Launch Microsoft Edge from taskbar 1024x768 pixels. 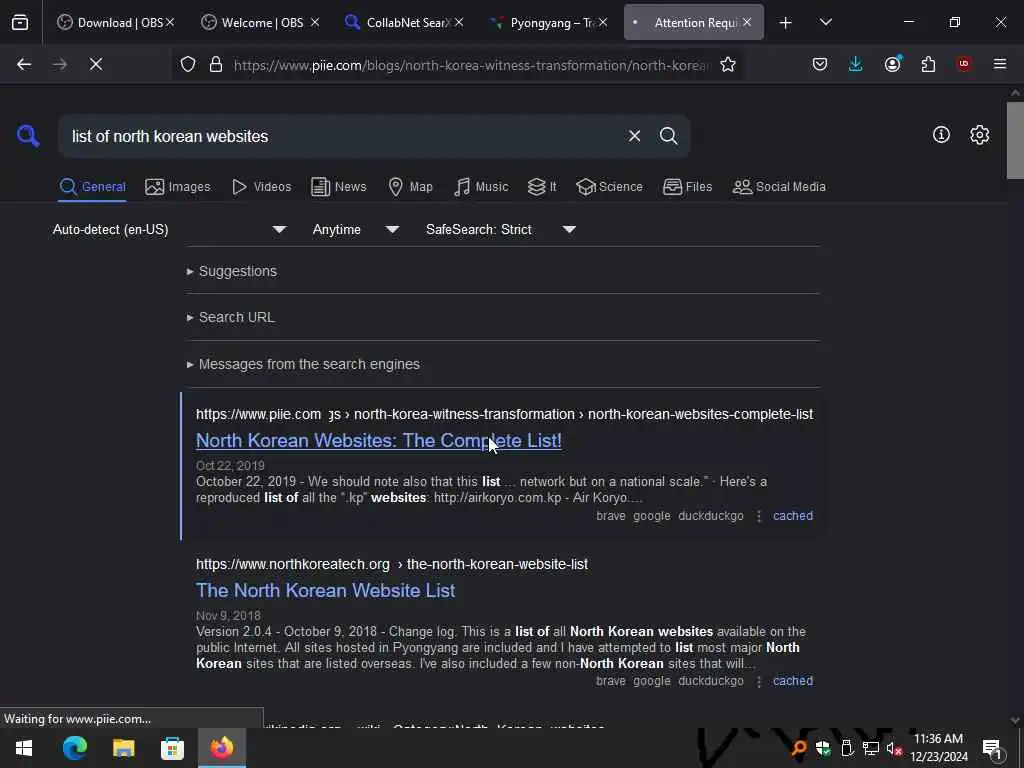click(74, 748)
